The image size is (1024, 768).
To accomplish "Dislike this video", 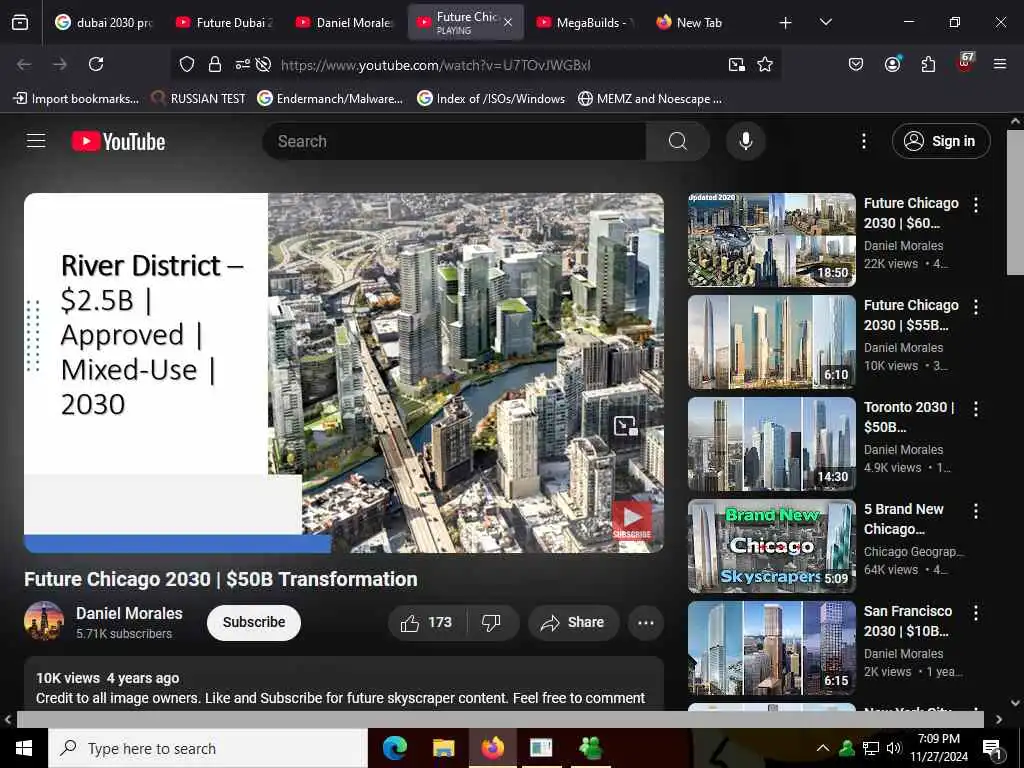I will (x=492, y=622).
